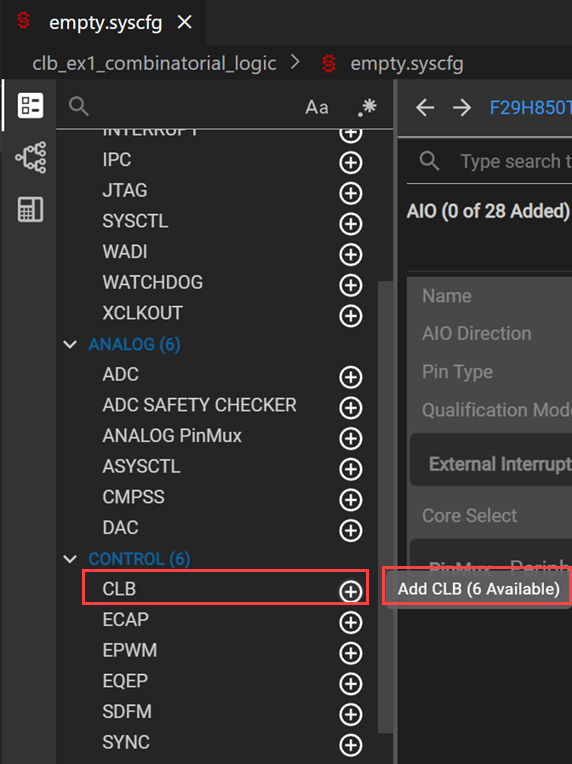
Task: Add XCLKOUT with the plus icon
Action: point(350,316)
